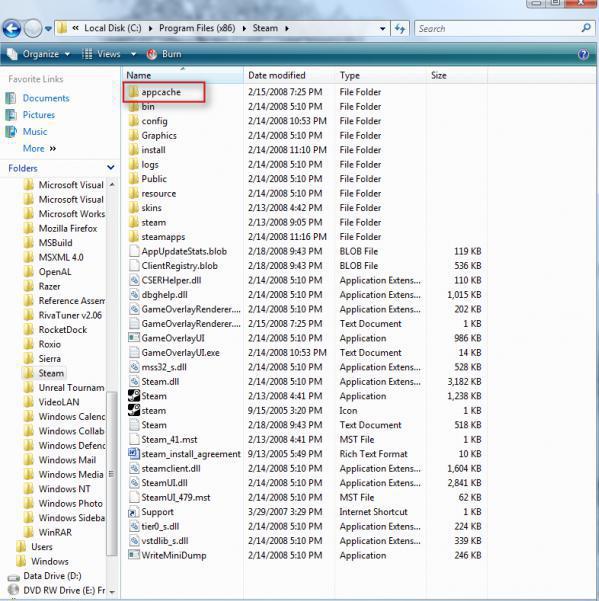This screenshot has width=599, height=601.
Task: Open the Views dropdown arrow
Action: coord(133,54)
